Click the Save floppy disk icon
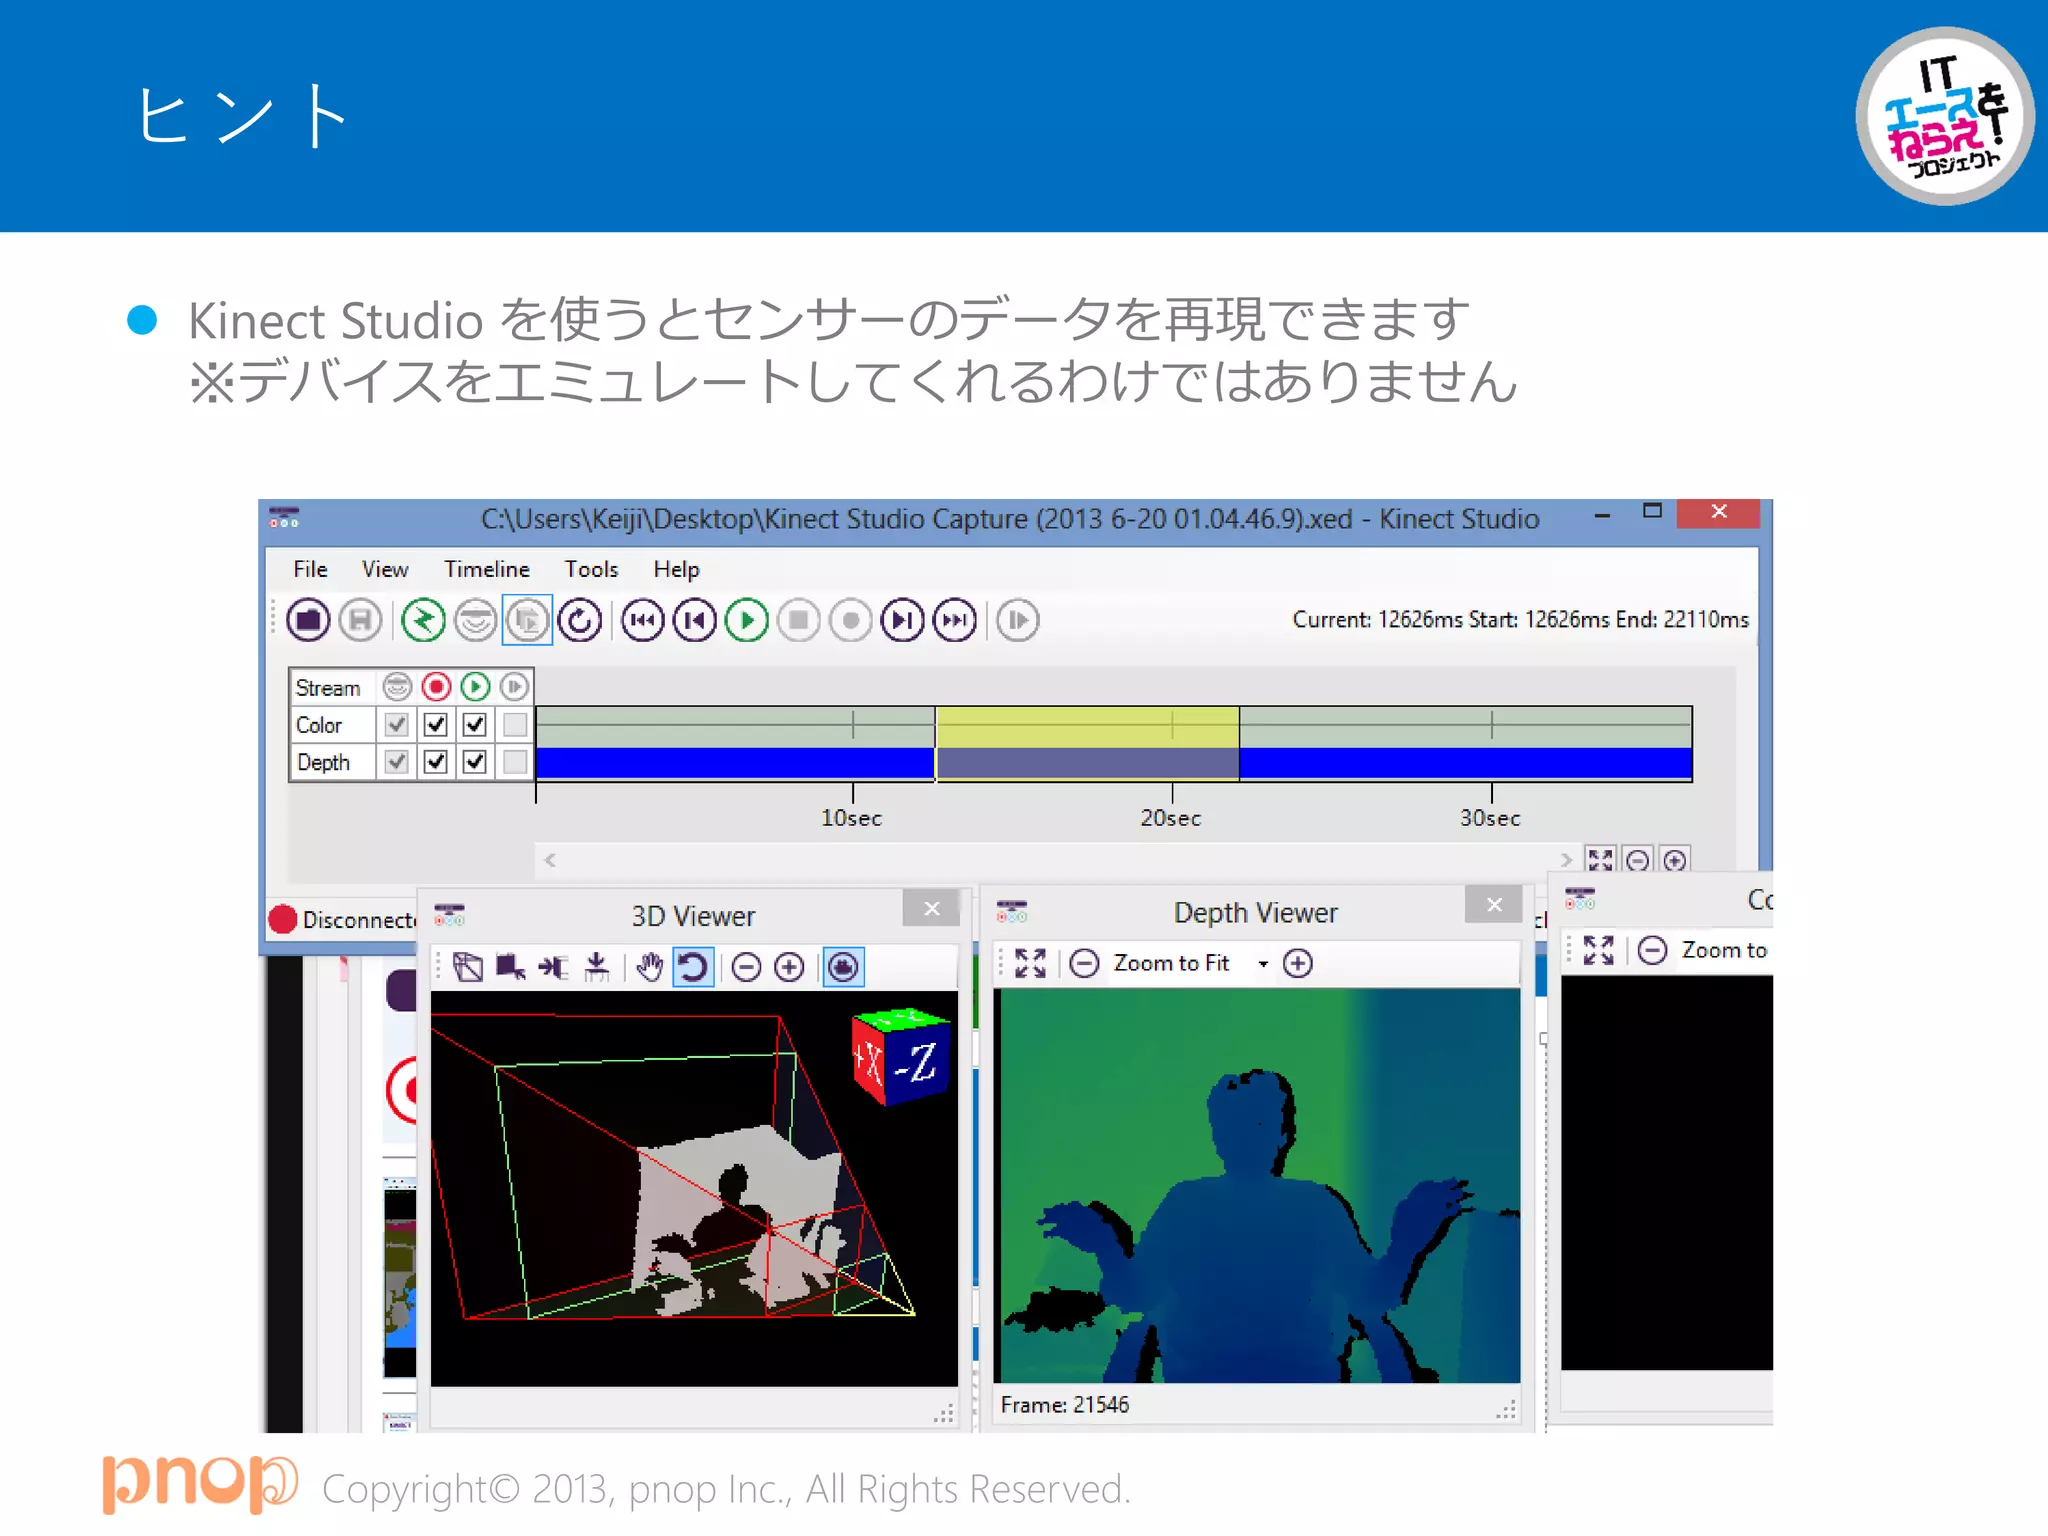This screenshot has width=2048, height=1536. [360, 620]
